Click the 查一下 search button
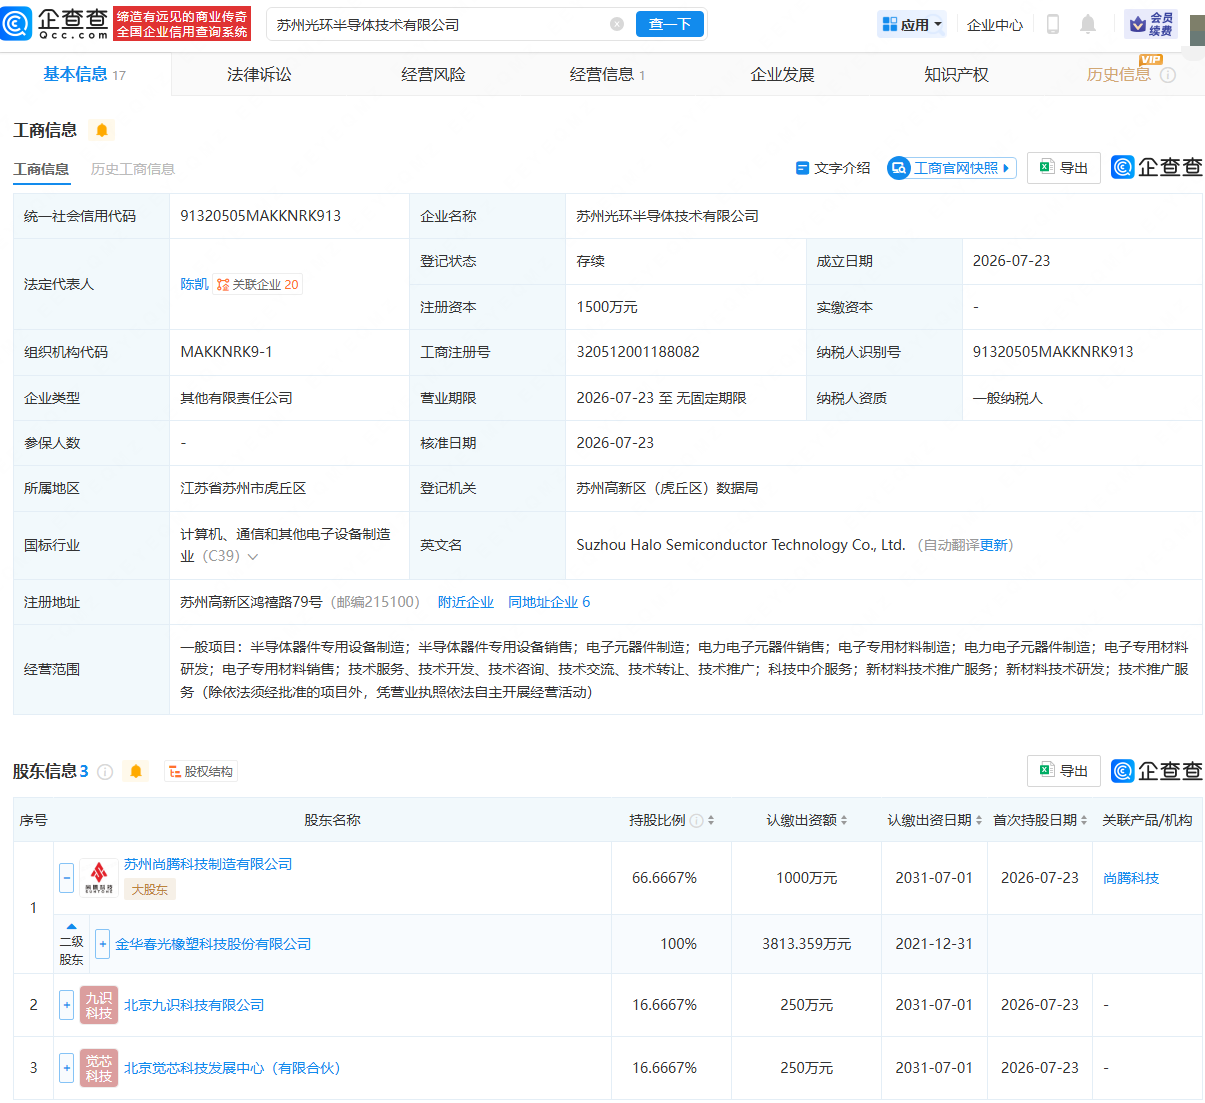This screenshot has height=1103, width=1205. (670, 24)
